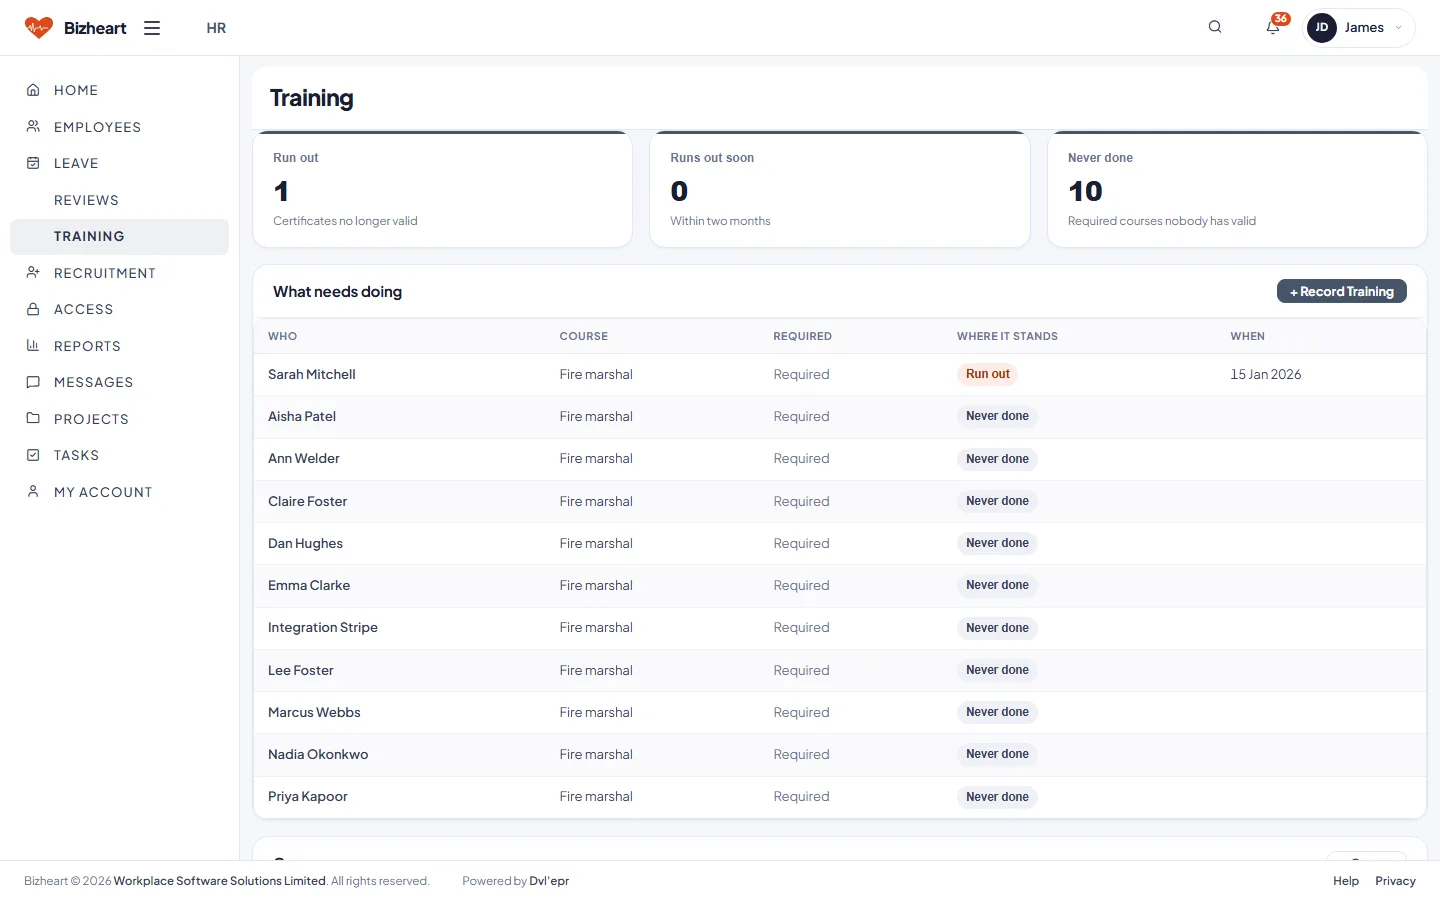Click the Reports bar chart icon
The height and width of the screenshot is (900, 1440).
(33, 346)
